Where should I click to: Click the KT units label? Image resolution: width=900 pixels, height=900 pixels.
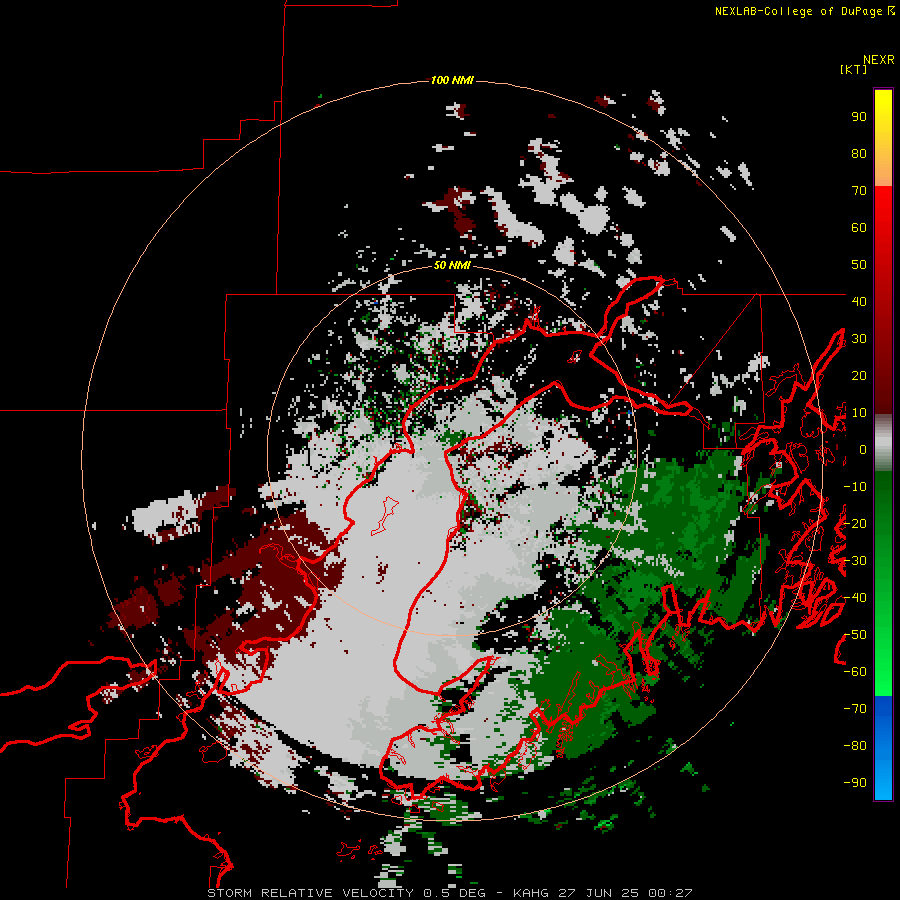[x=853, y=69]
